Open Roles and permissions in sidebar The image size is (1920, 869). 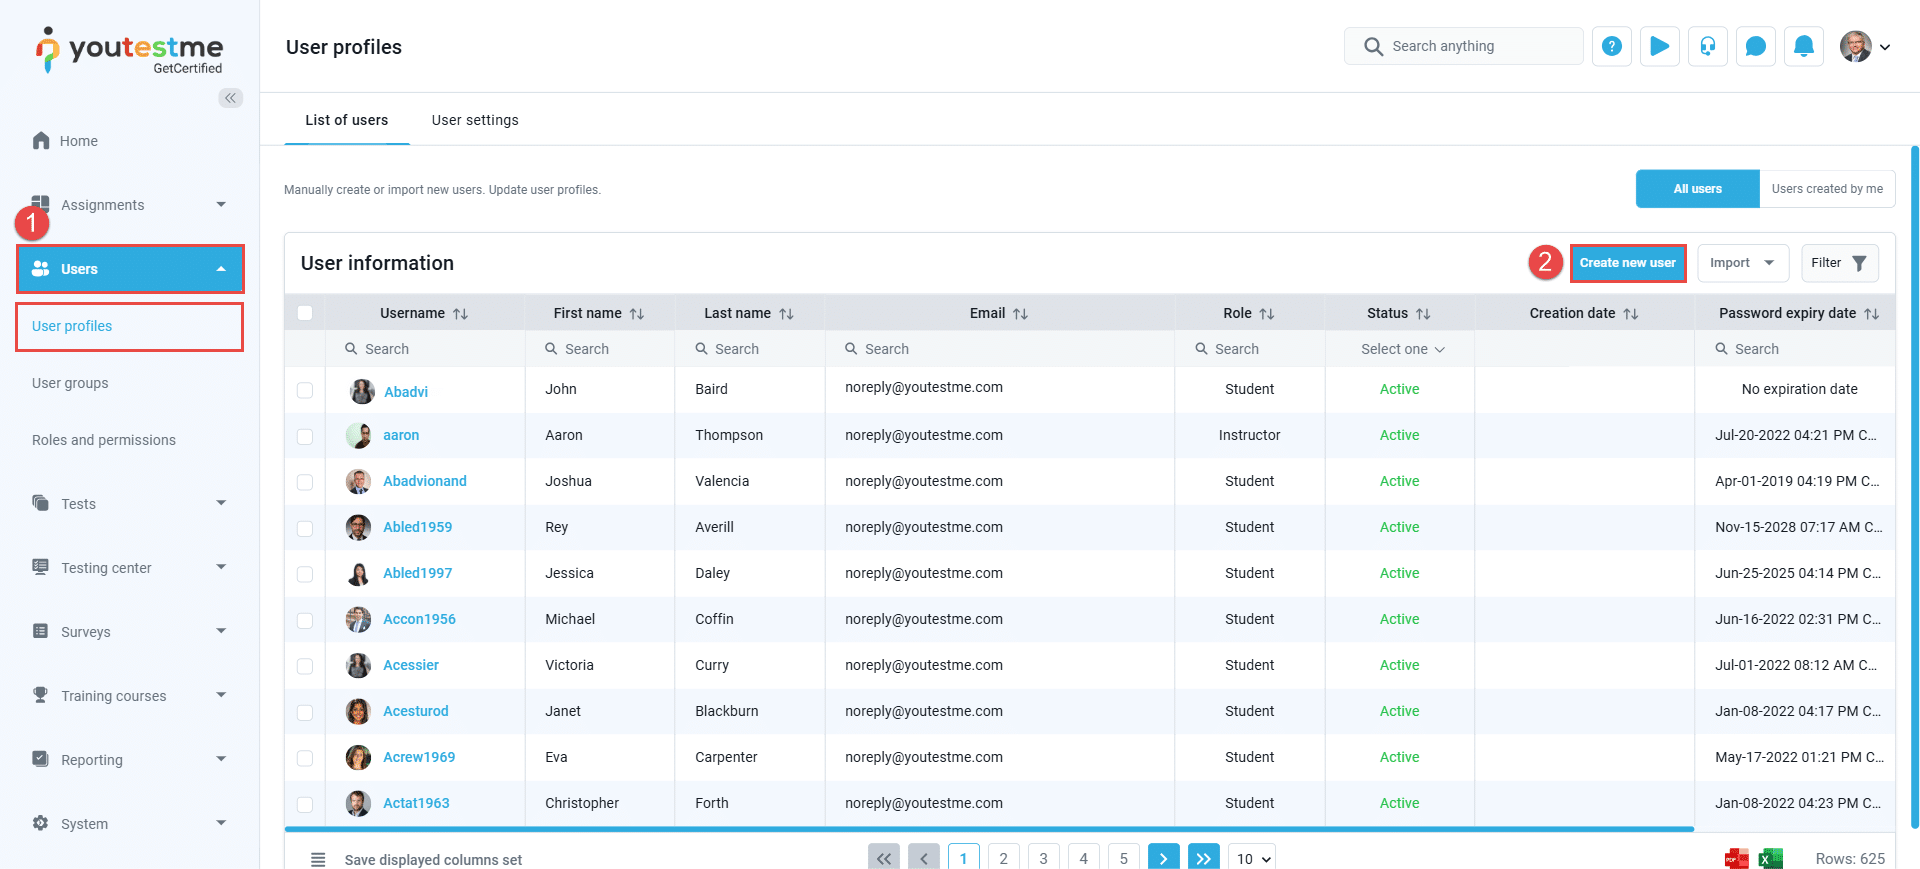pos(104,440)
